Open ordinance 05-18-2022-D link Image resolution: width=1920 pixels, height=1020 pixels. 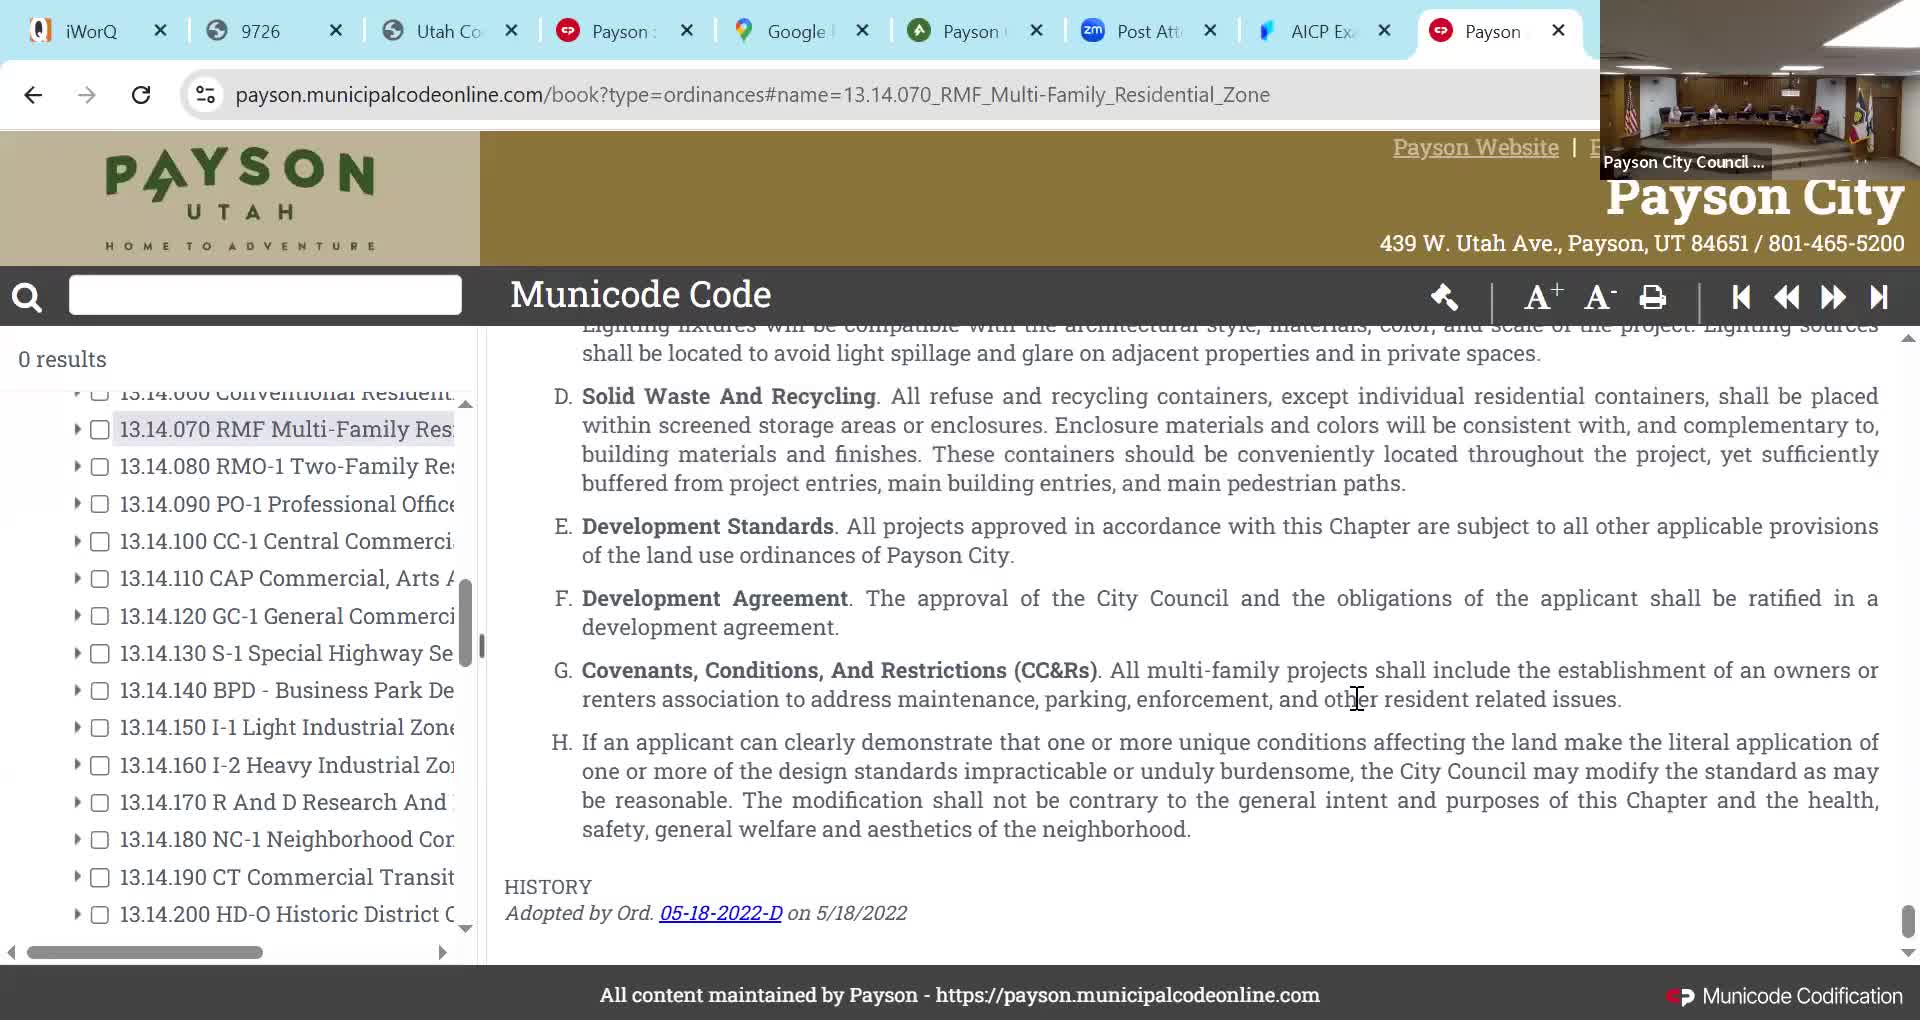(720, 913)
